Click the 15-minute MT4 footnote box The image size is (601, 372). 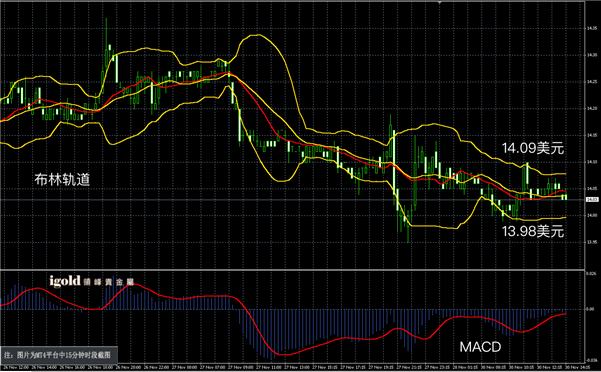pos(58,355)
